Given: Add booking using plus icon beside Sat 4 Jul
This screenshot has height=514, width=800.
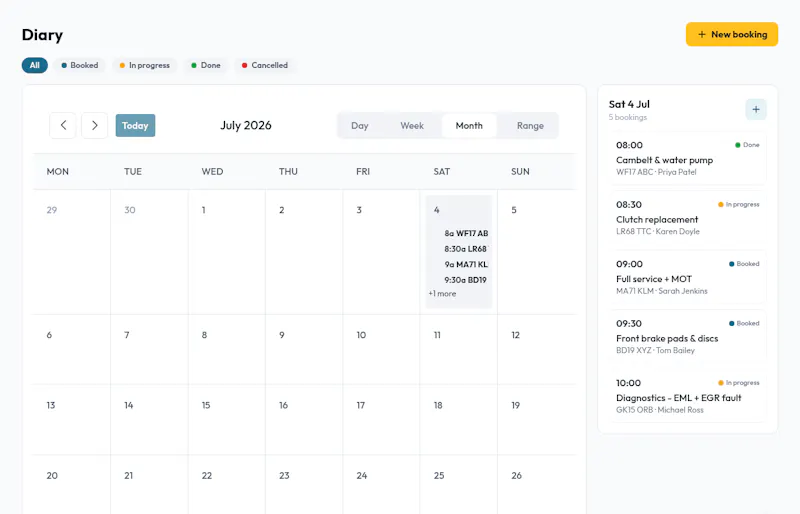Looking at the screenshot, I should pos(756,109).
